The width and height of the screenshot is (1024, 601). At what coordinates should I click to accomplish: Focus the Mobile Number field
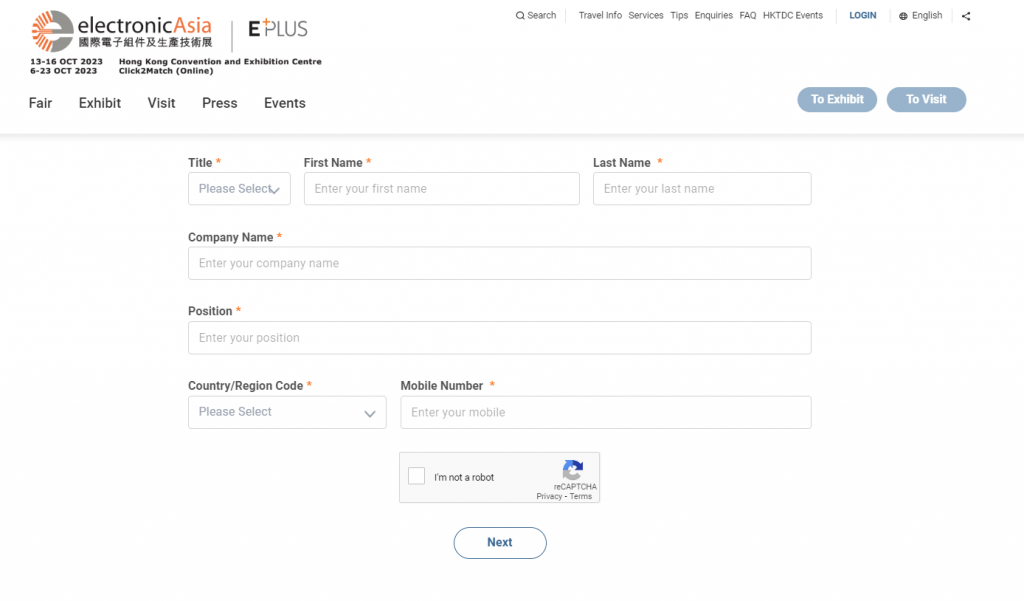[x=605, y=412]
